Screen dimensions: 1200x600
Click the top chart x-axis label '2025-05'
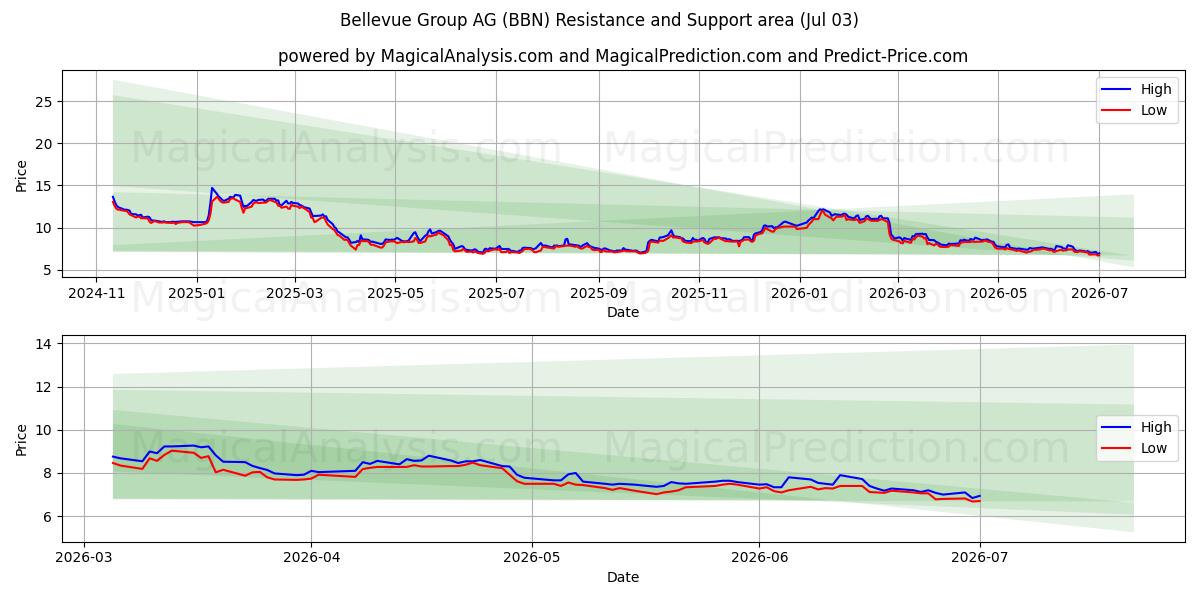(x=394, y=293)
